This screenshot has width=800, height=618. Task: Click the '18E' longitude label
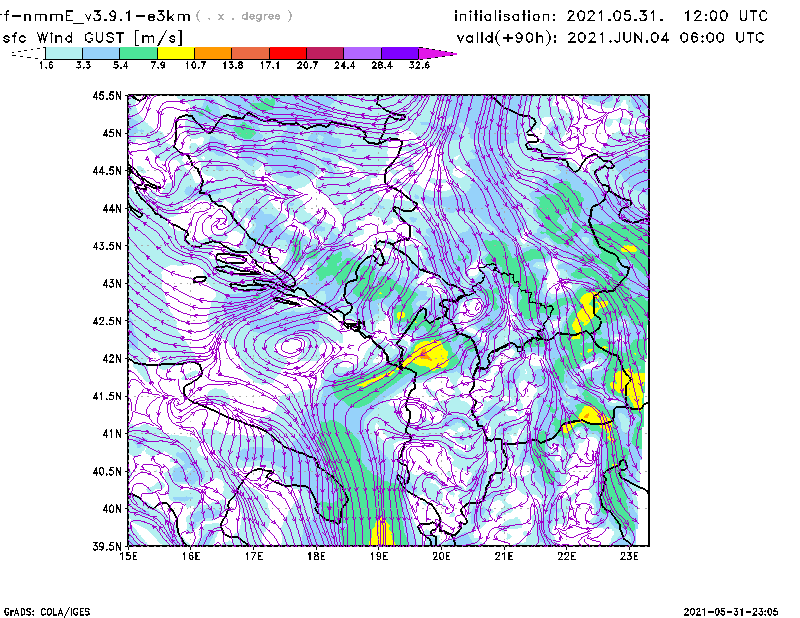pyautogui.click(x=316, y=556)
